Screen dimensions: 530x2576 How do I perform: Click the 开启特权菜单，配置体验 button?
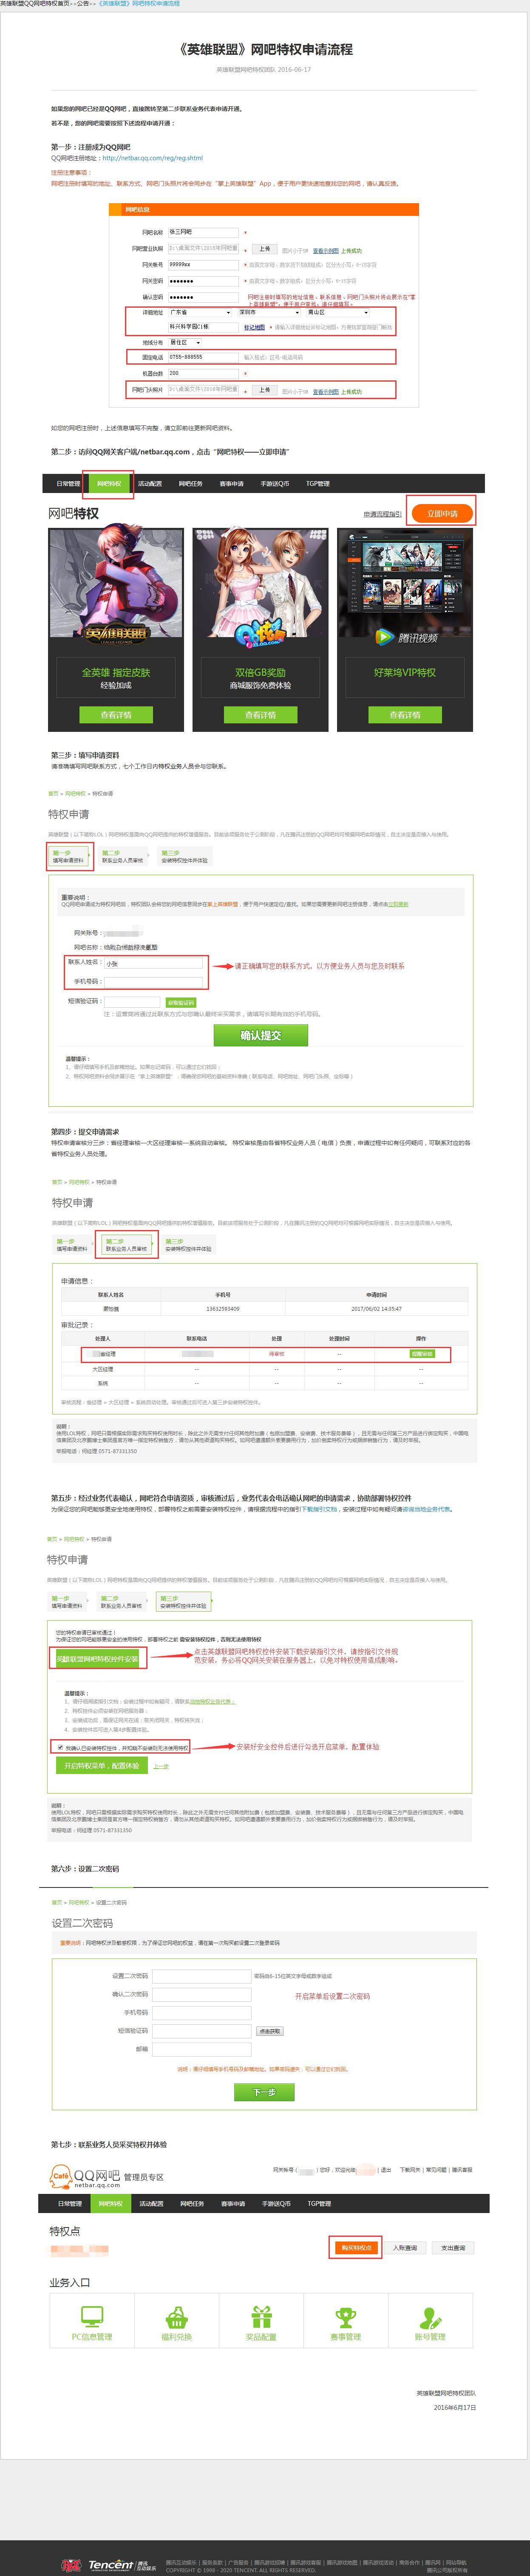click(101, 1766)
